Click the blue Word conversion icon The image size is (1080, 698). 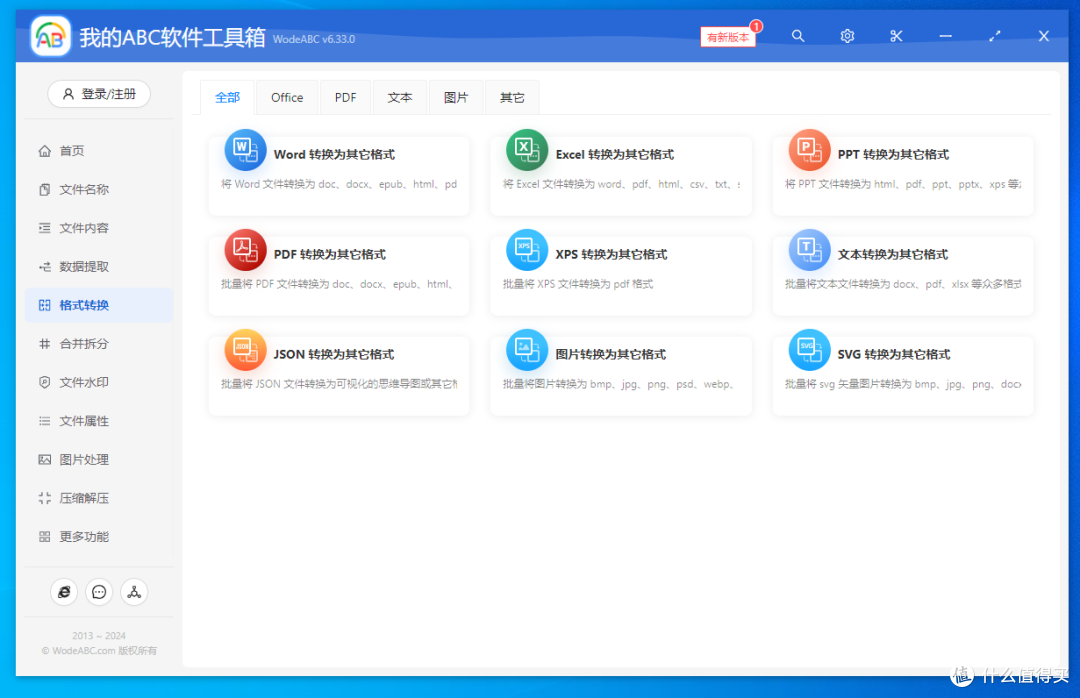tap(245, 150)
